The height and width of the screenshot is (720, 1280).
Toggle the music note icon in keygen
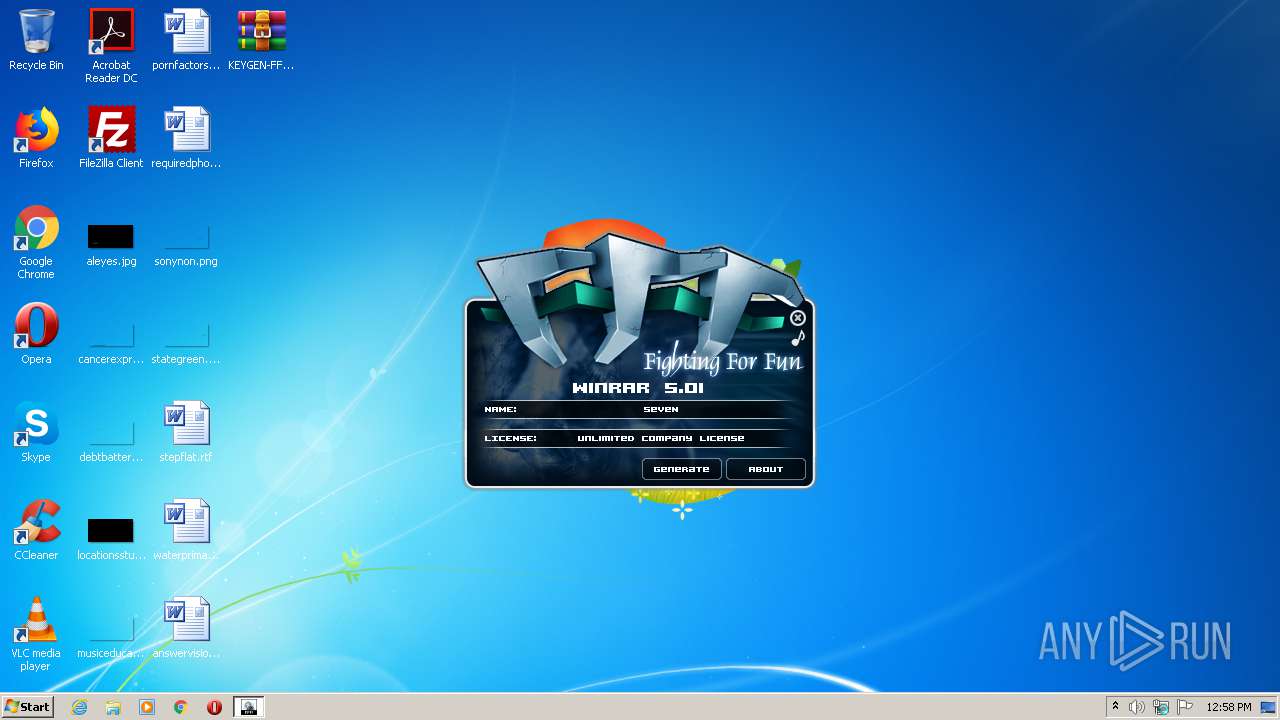[x=798, y=338]
